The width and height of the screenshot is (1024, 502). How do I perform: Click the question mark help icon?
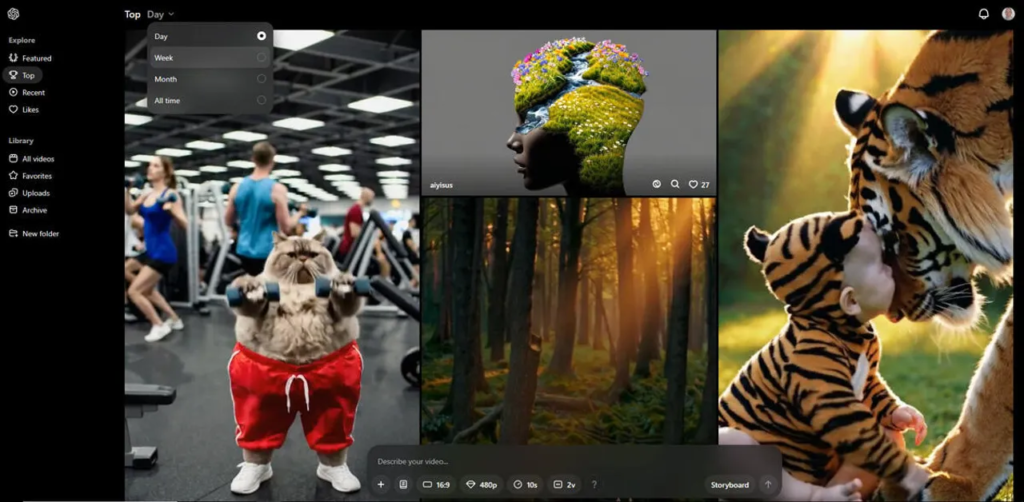click(594, 484)
